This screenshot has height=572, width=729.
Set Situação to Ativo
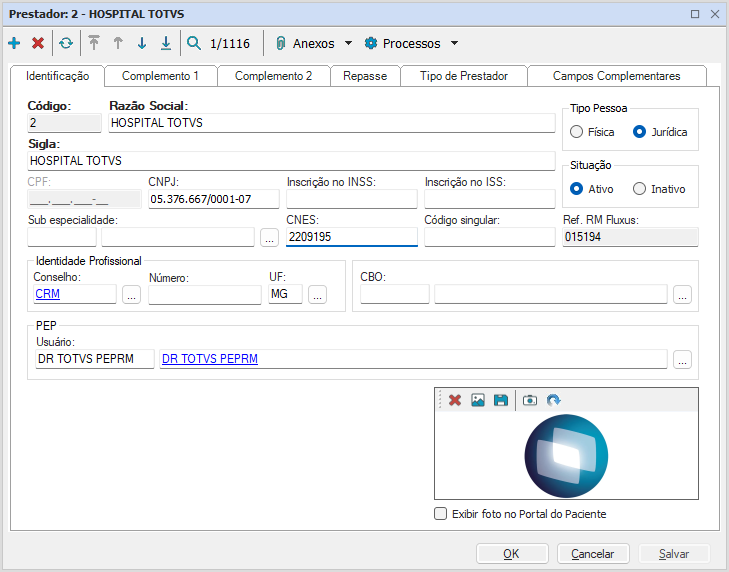[577, 189]
